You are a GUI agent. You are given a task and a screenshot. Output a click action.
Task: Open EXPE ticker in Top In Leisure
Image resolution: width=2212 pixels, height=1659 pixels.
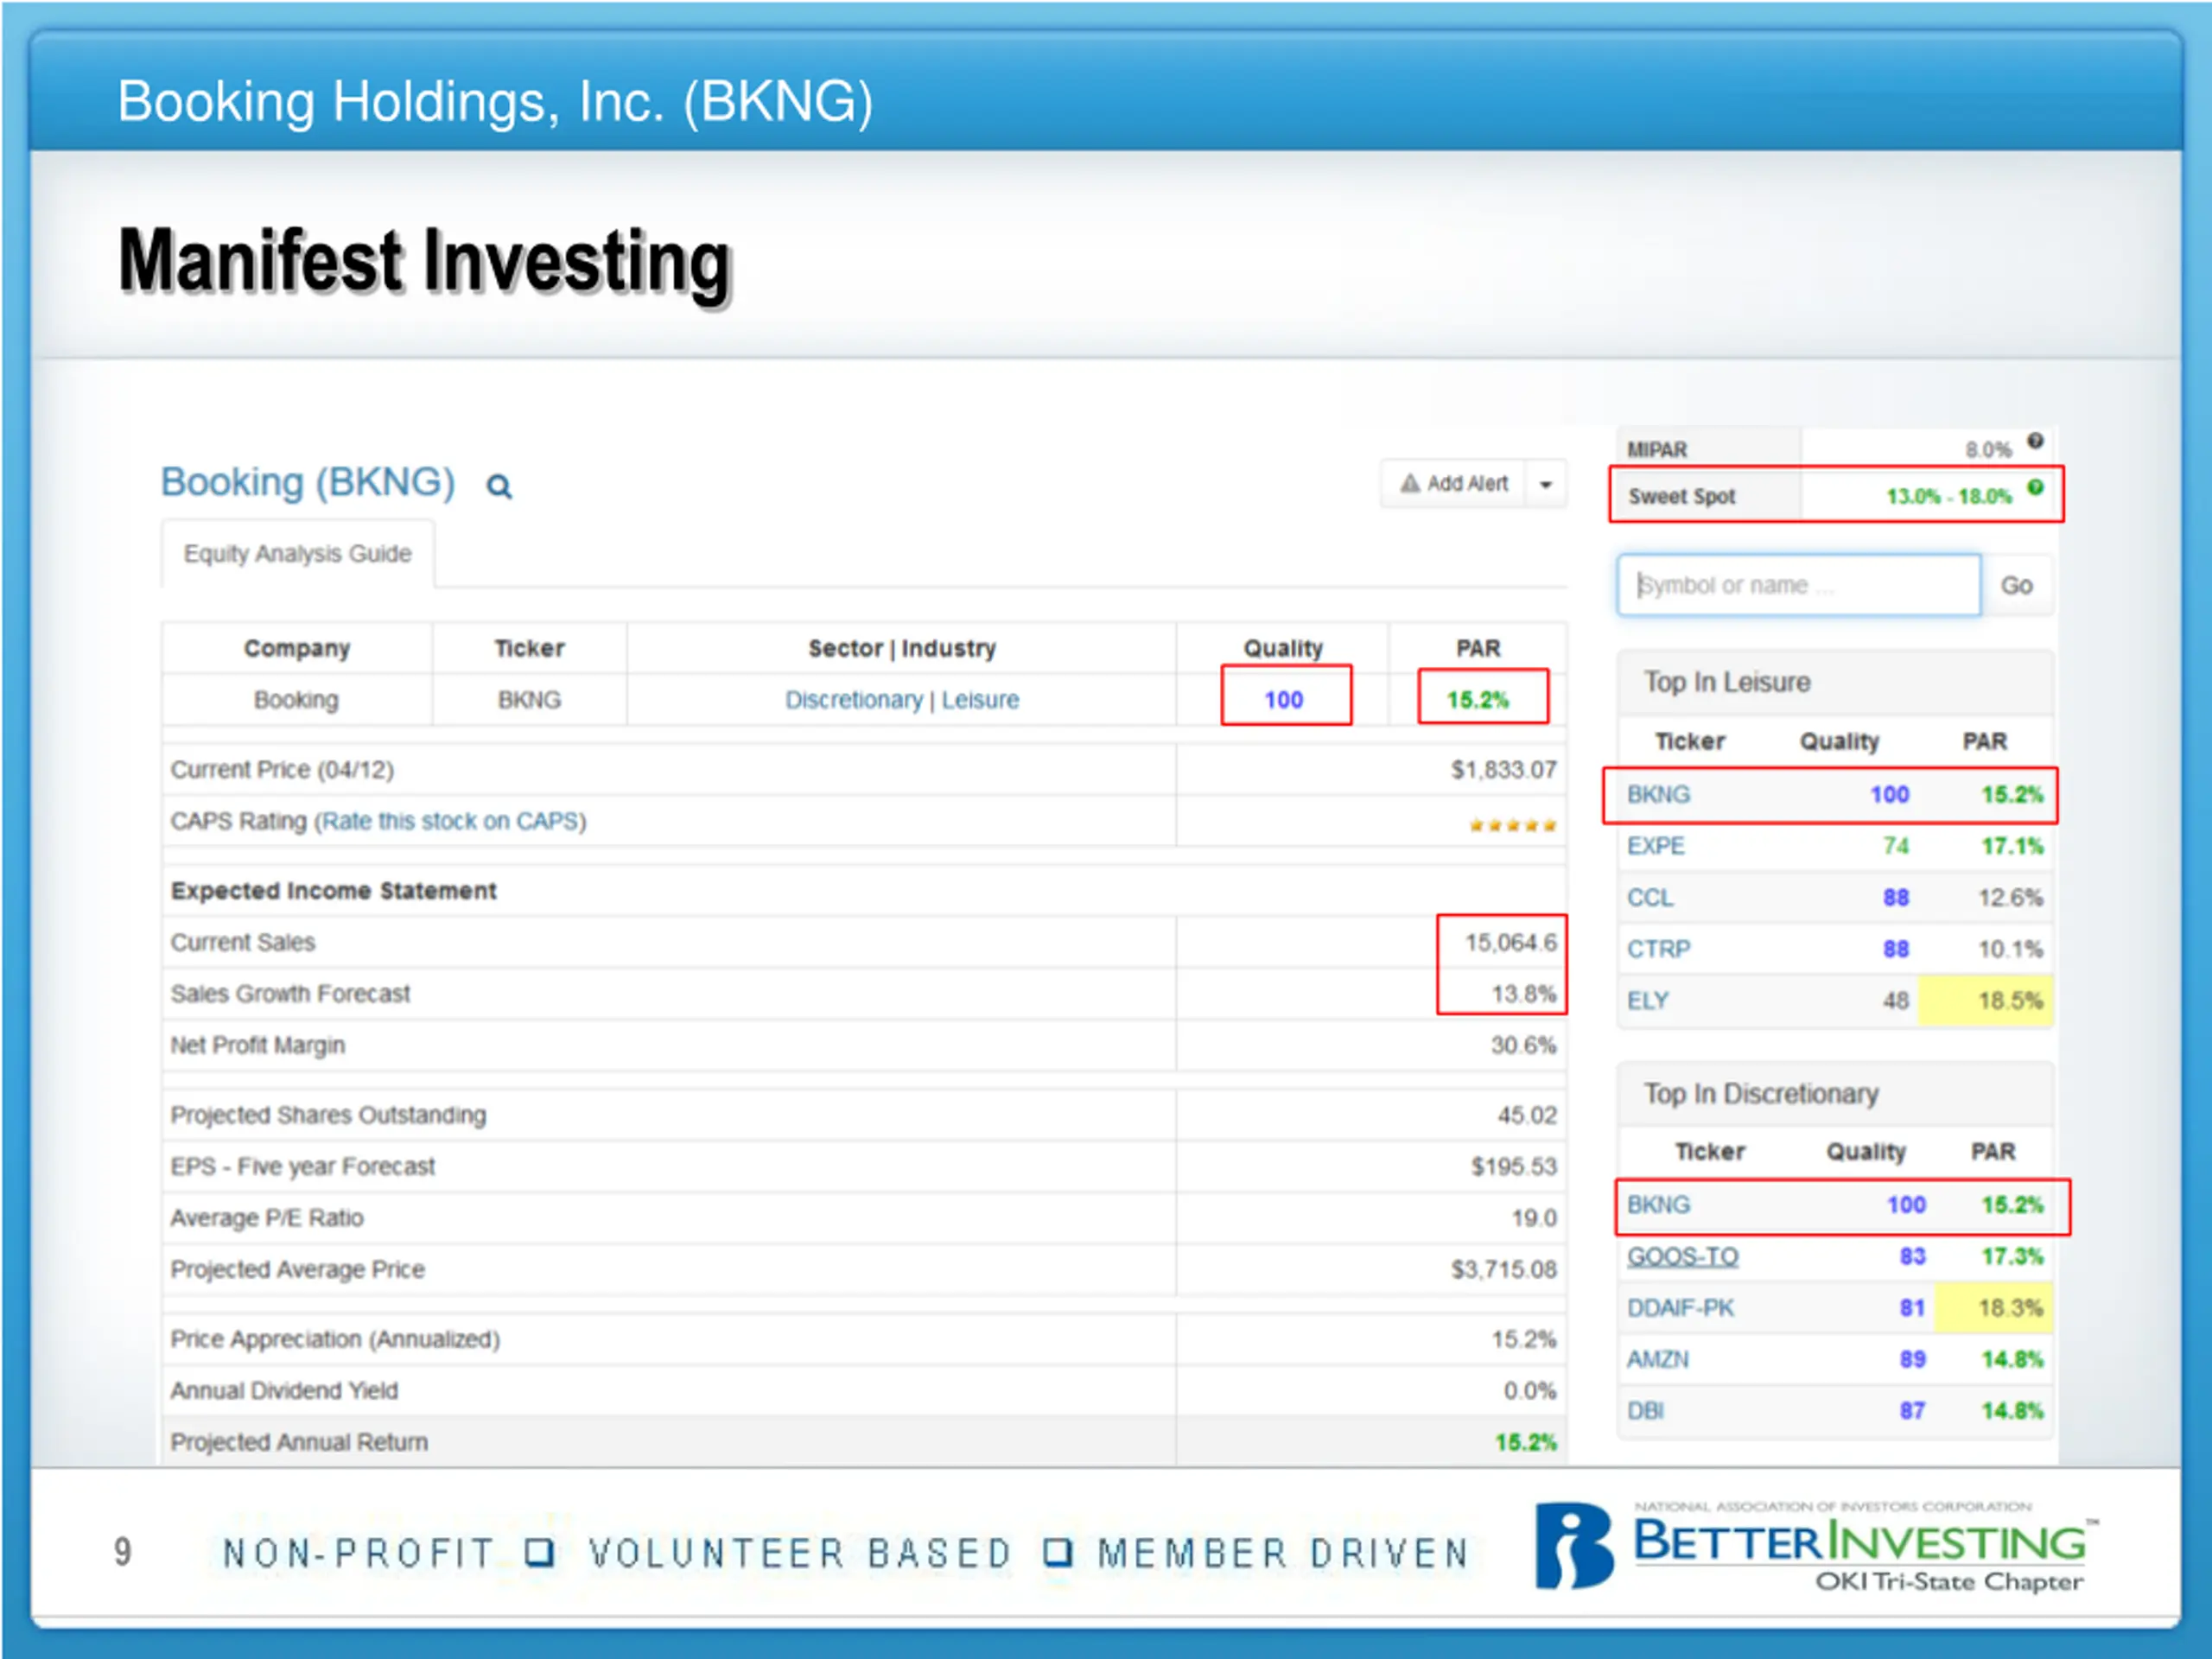[x=1655, y=846]
